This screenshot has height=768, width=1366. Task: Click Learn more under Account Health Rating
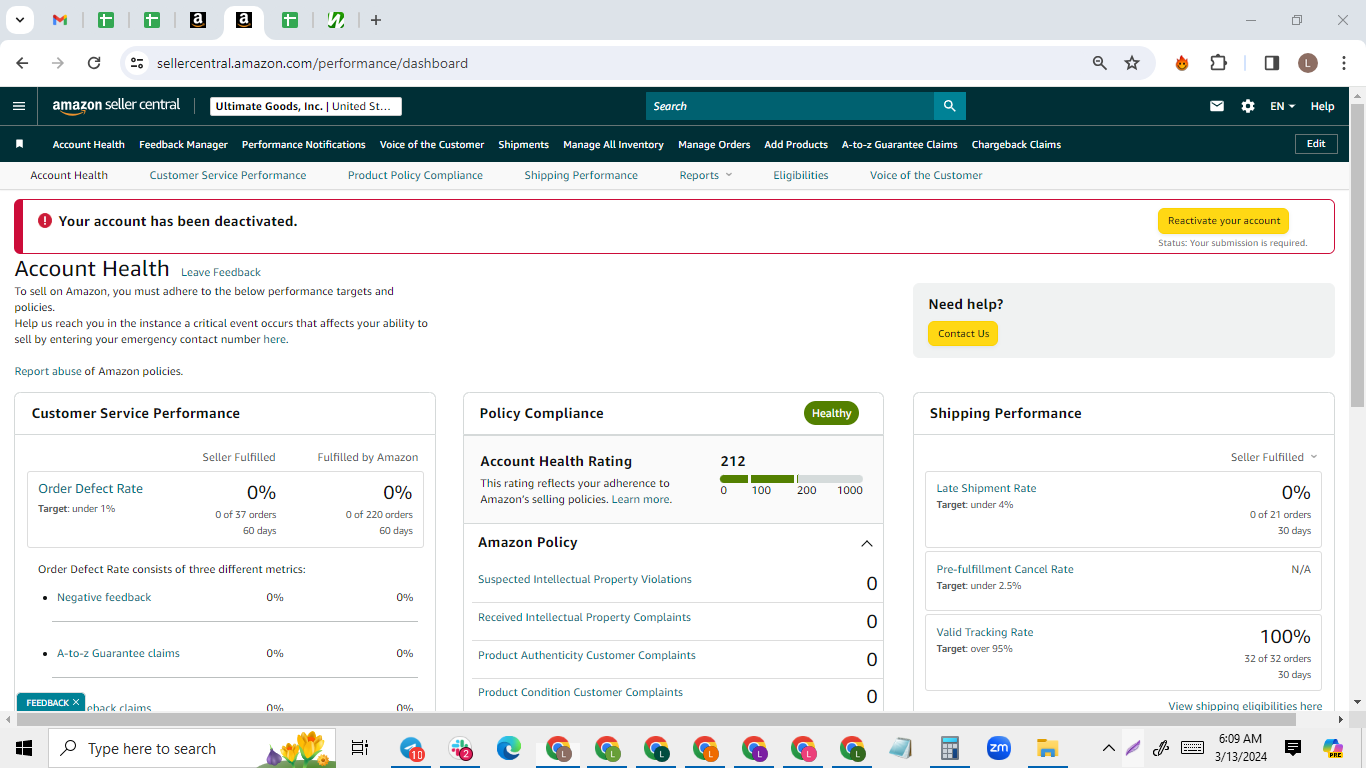641,499
